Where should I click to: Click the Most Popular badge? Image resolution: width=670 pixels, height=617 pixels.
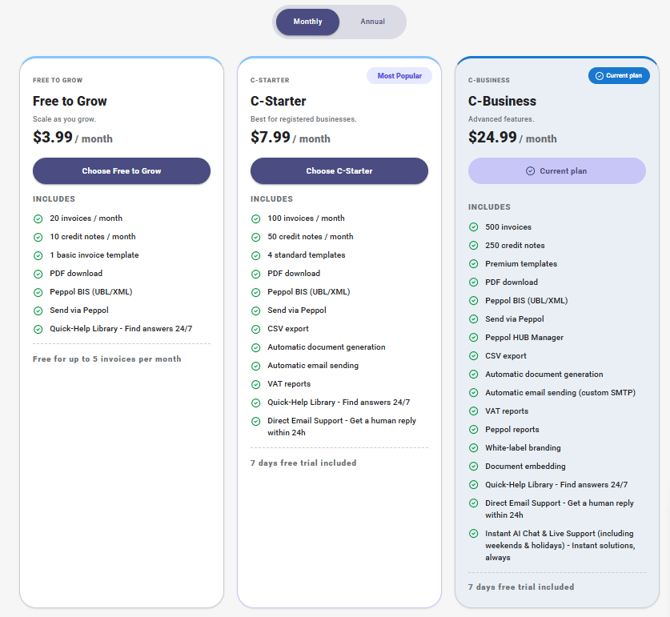399,76
